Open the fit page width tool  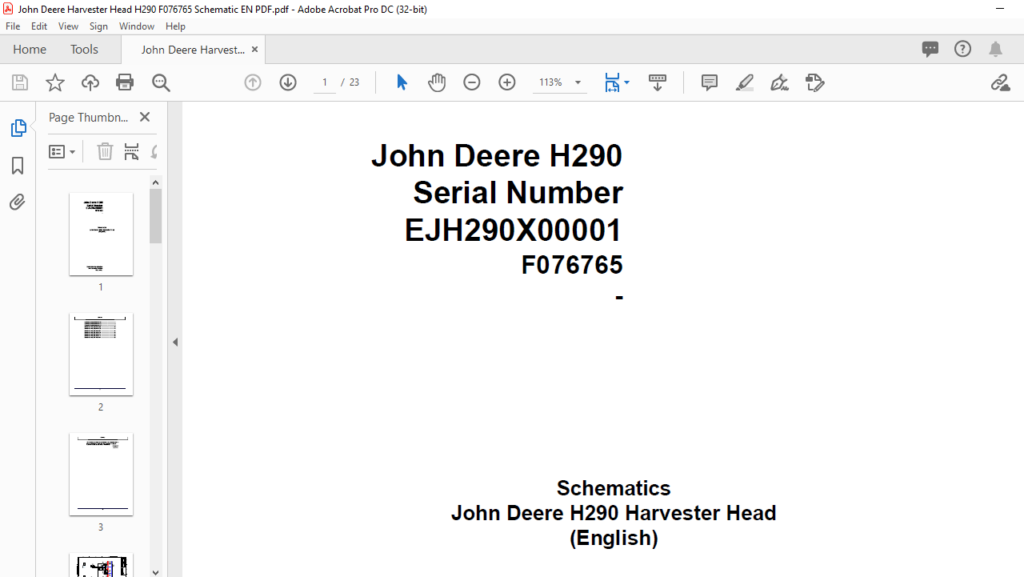(611, 82)
